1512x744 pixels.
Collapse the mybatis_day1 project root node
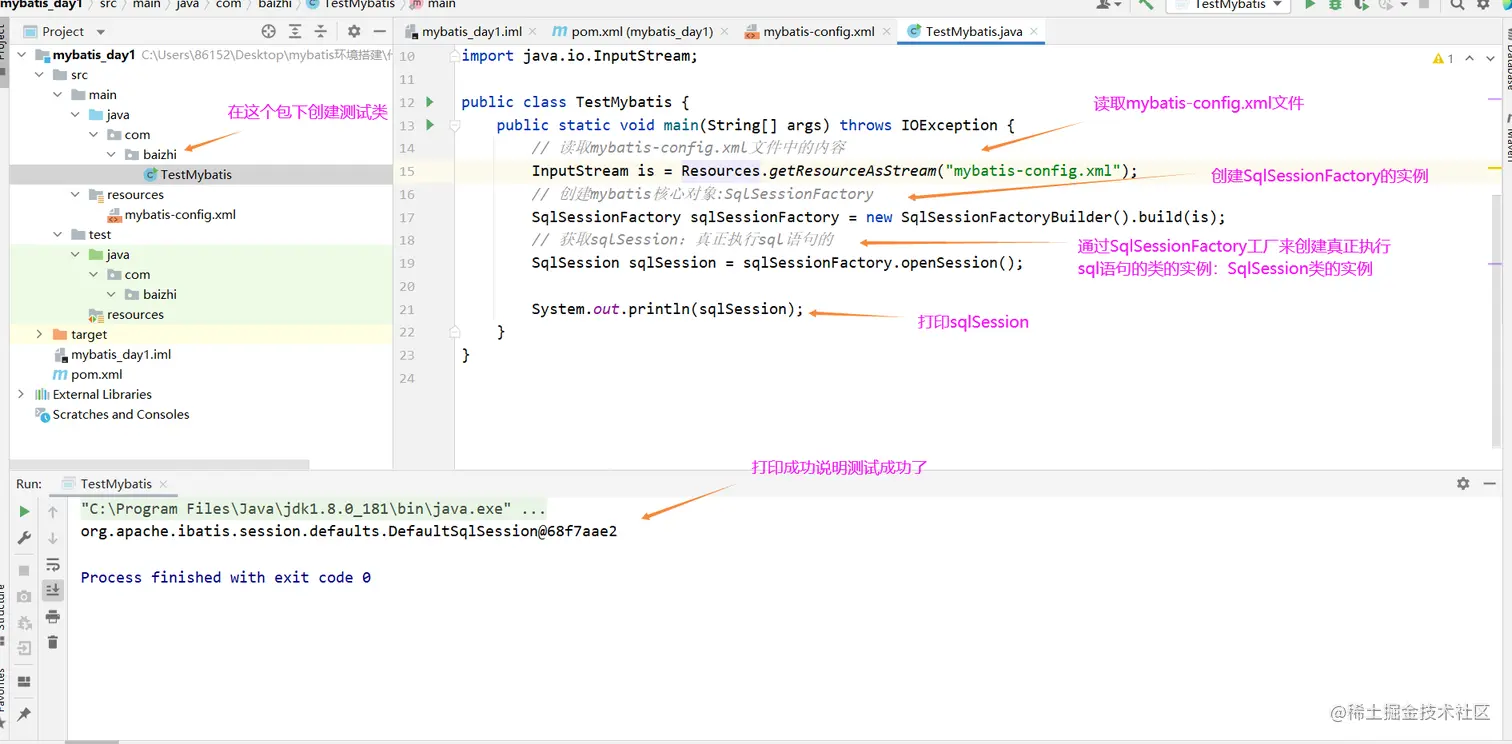click(21, 55)
